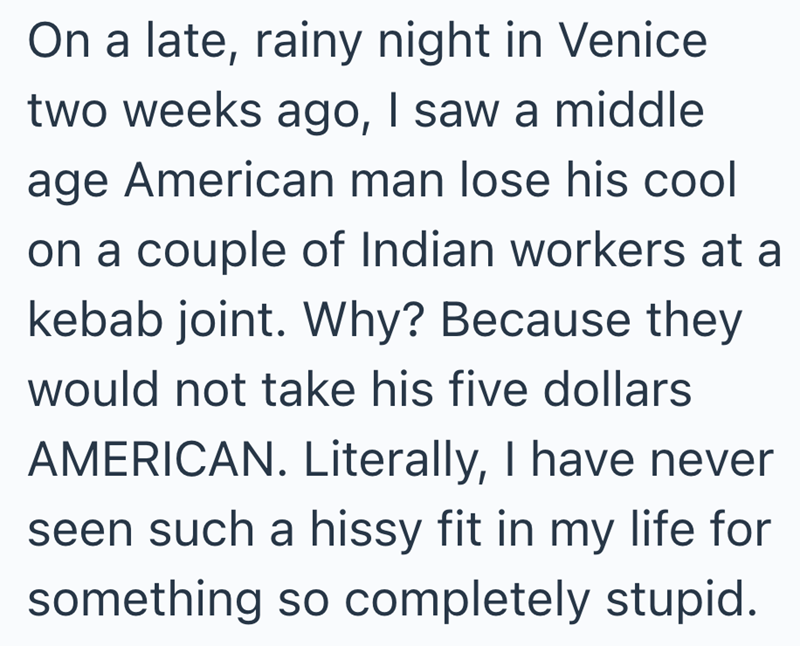
Task: Click the word "Venice"
Action: click(x=638, y=44)
